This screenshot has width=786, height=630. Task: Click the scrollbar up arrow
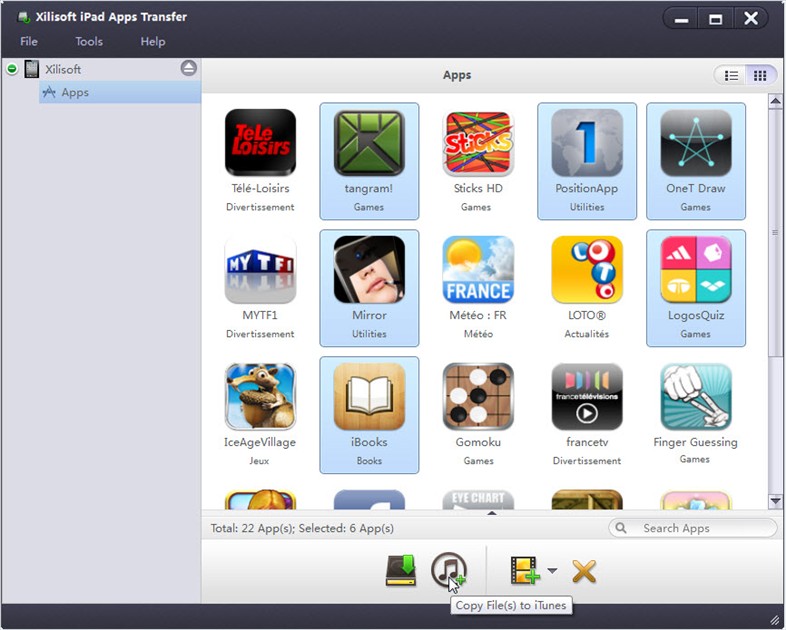coord(775,101)
